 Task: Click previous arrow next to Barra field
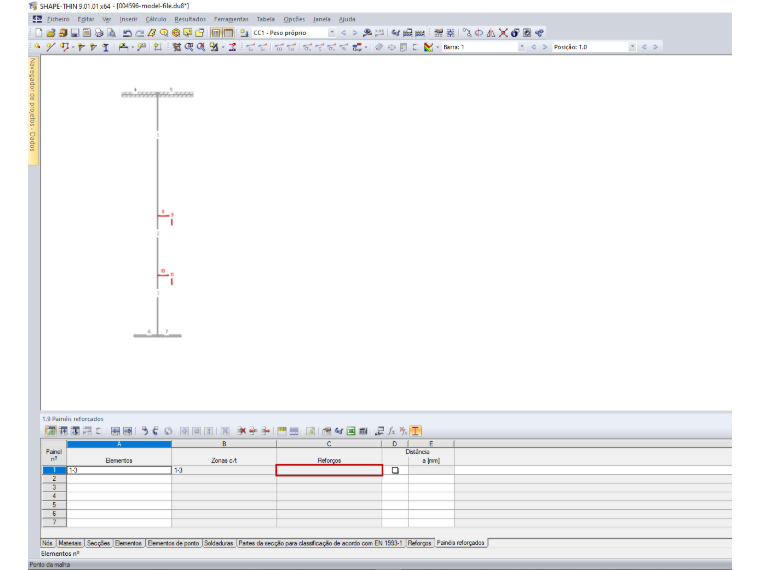coord(534,47)
